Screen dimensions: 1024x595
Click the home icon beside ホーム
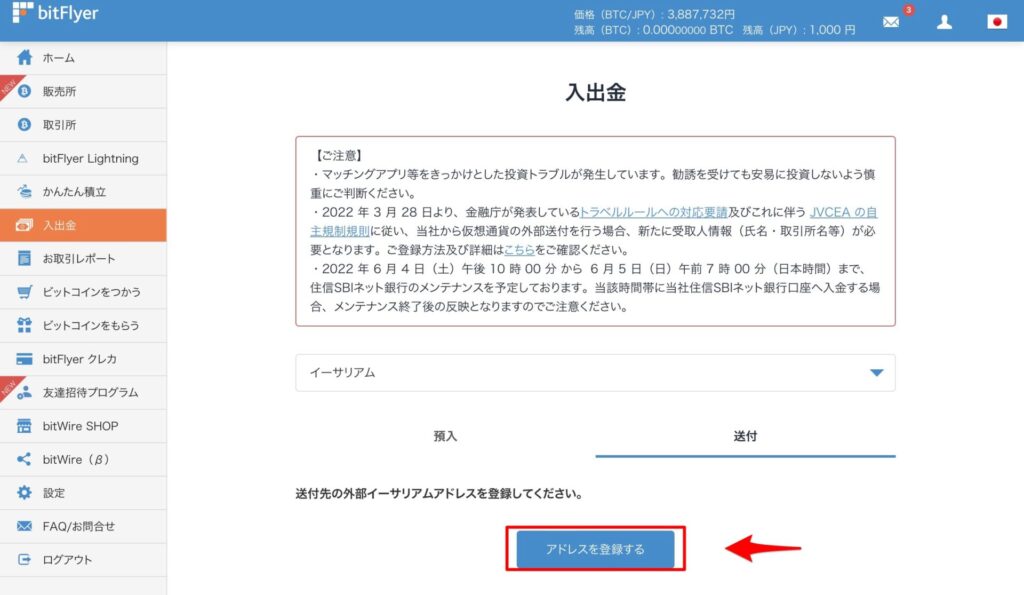(x=24, y=57)
